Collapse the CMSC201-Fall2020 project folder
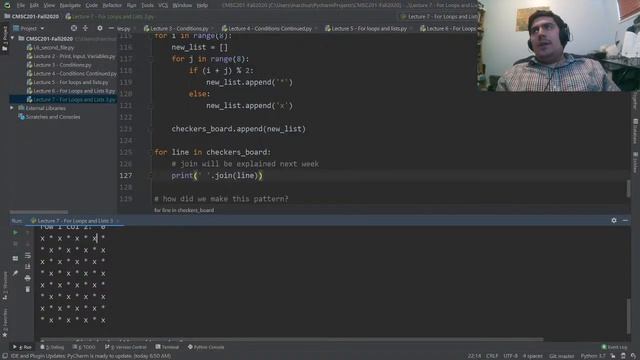The height and width of the screenshot is (360, 640). point(12,38)
